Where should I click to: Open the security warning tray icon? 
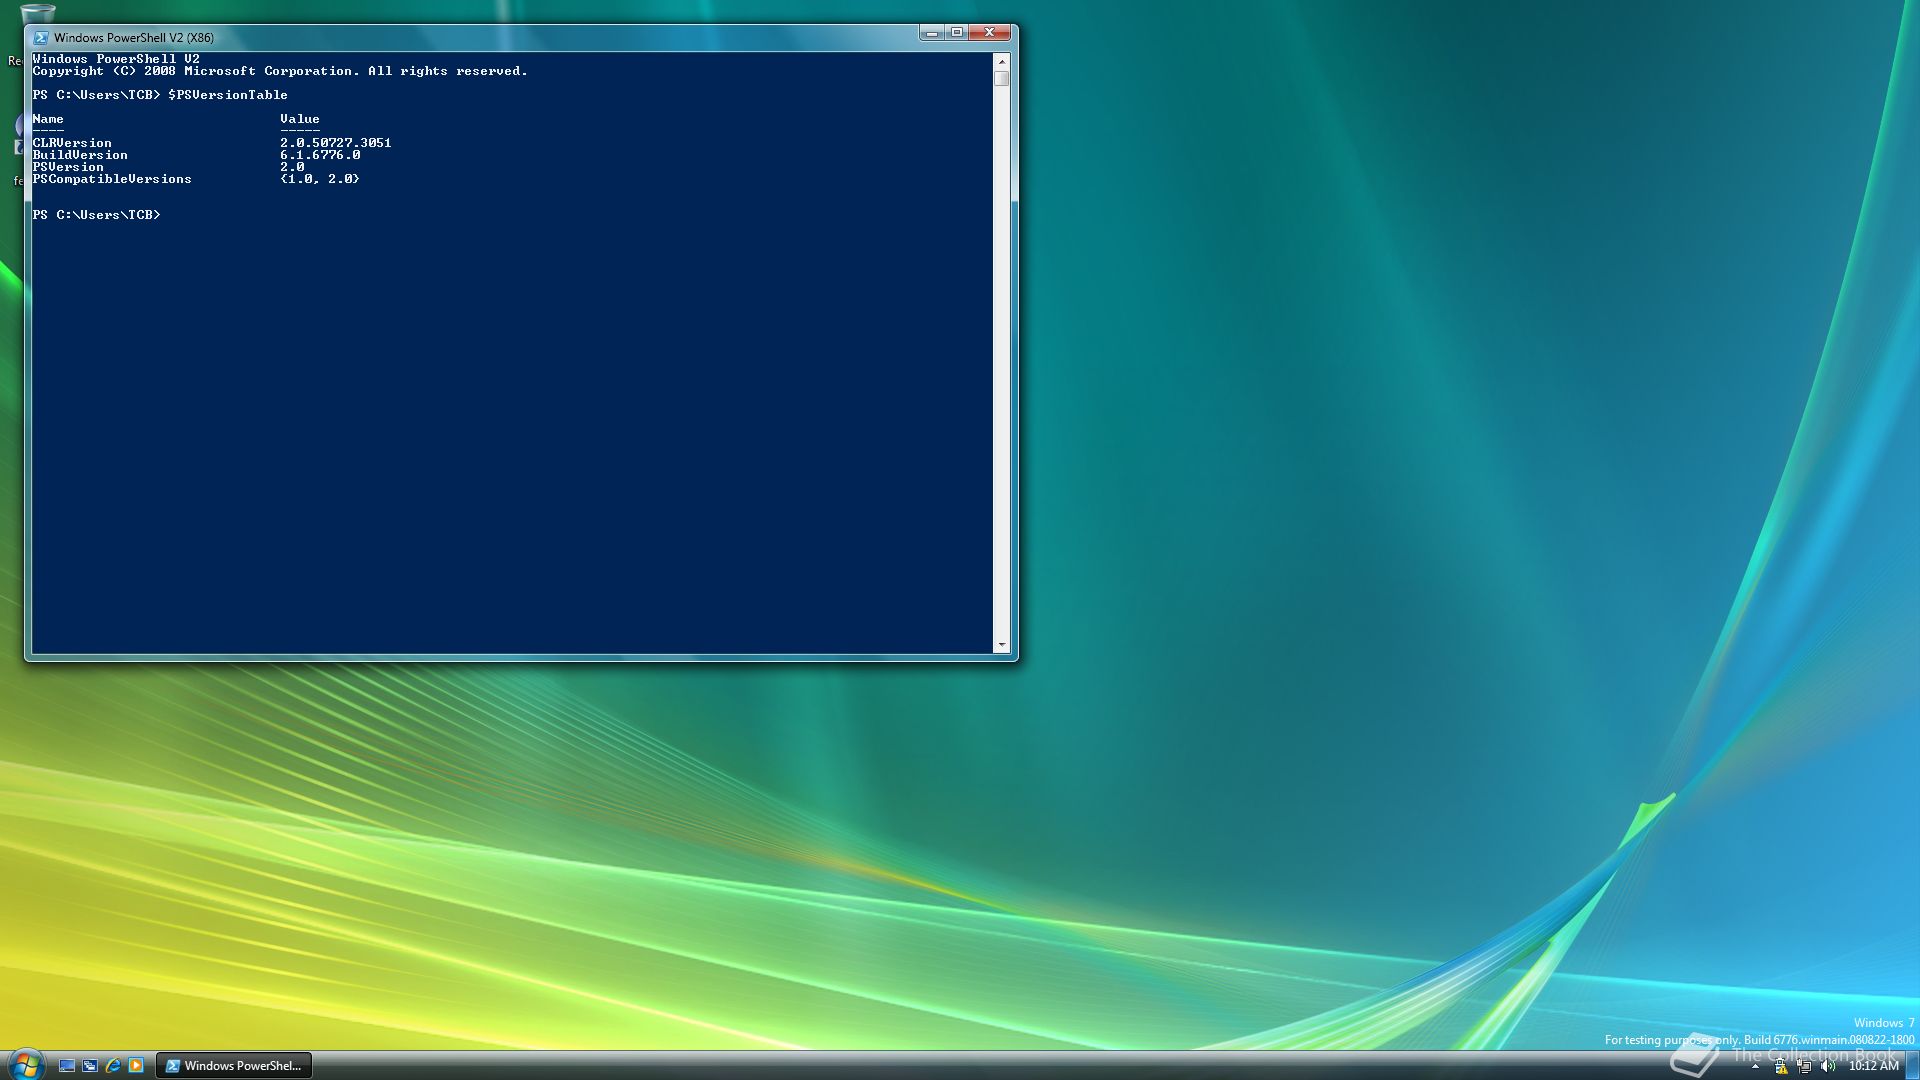point(1781,1067)
